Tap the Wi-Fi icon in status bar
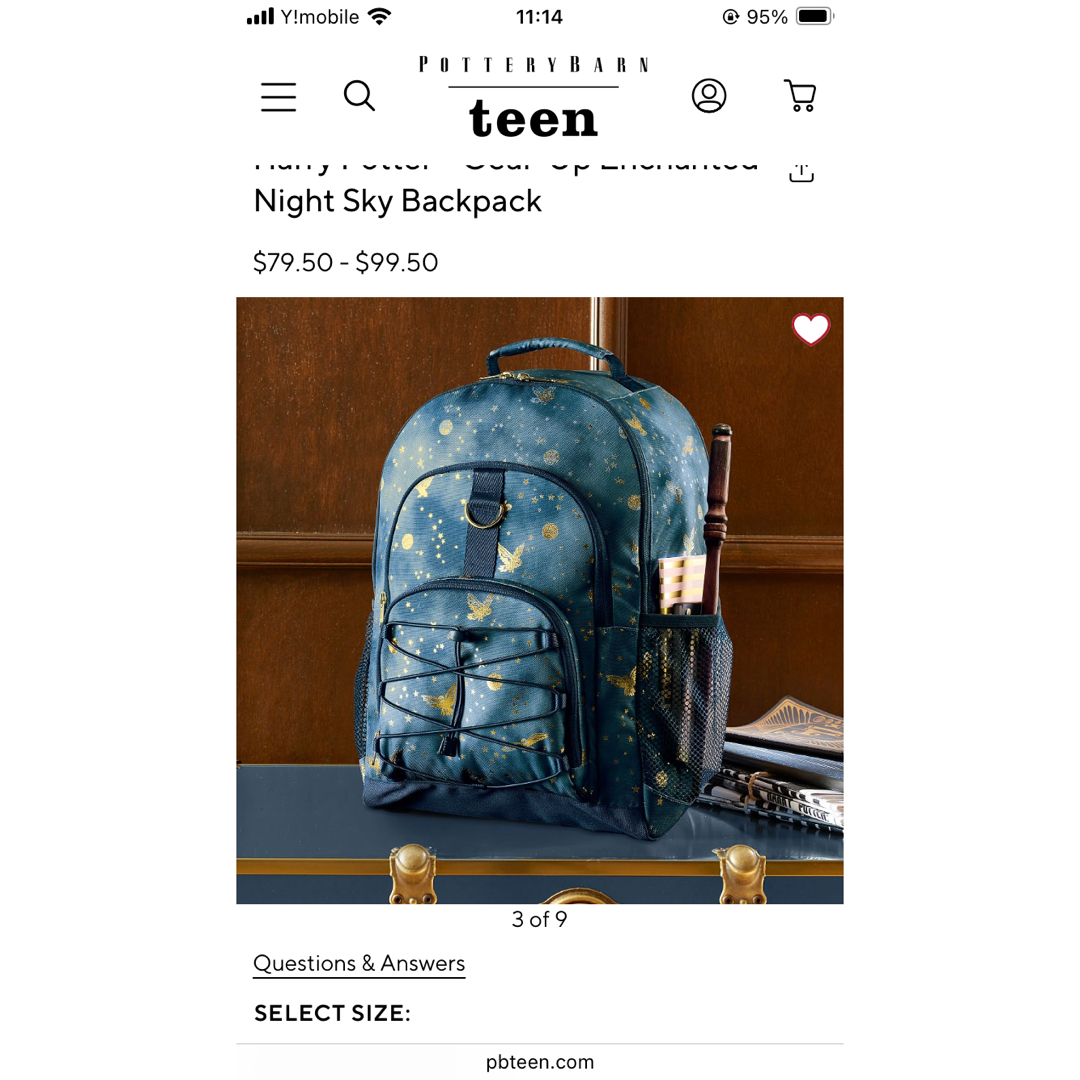Screen dimensions: 1080x1080 pyautogui.click(x=380, y=16)
